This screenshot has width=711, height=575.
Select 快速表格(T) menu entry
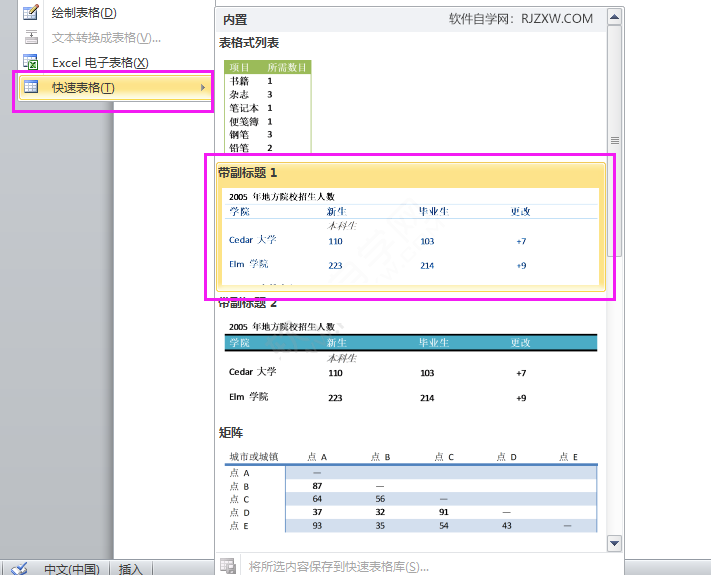[x=114, y=87]
